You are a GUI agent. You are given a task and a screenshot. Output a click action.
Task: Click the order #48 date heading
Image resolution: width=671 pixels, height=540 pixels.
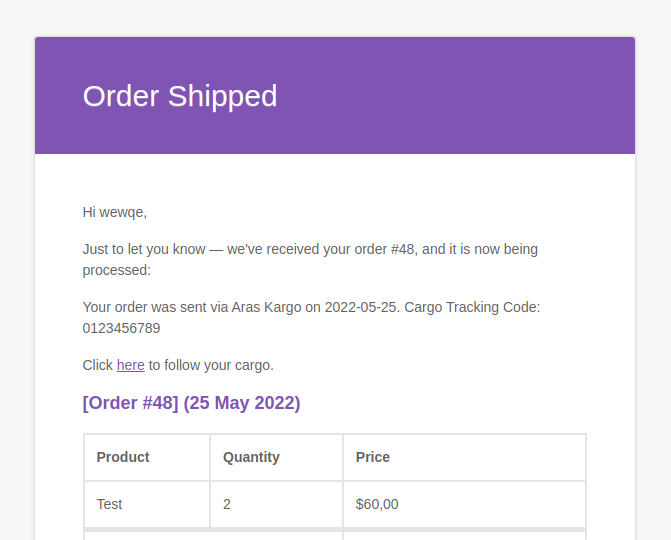(x=191, y=403)
